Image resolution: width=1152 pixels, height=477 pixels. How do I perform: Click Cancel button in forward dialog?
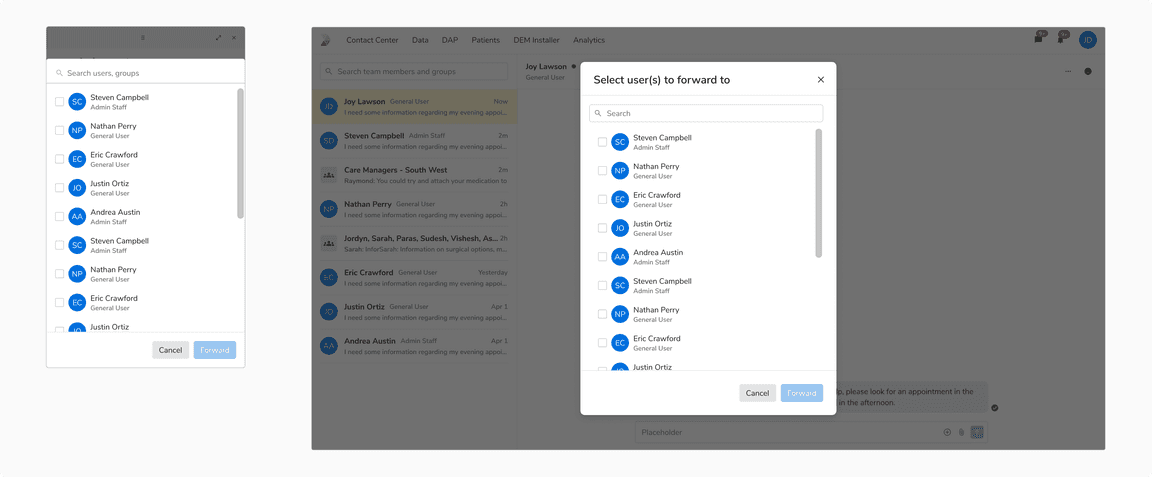757,393
